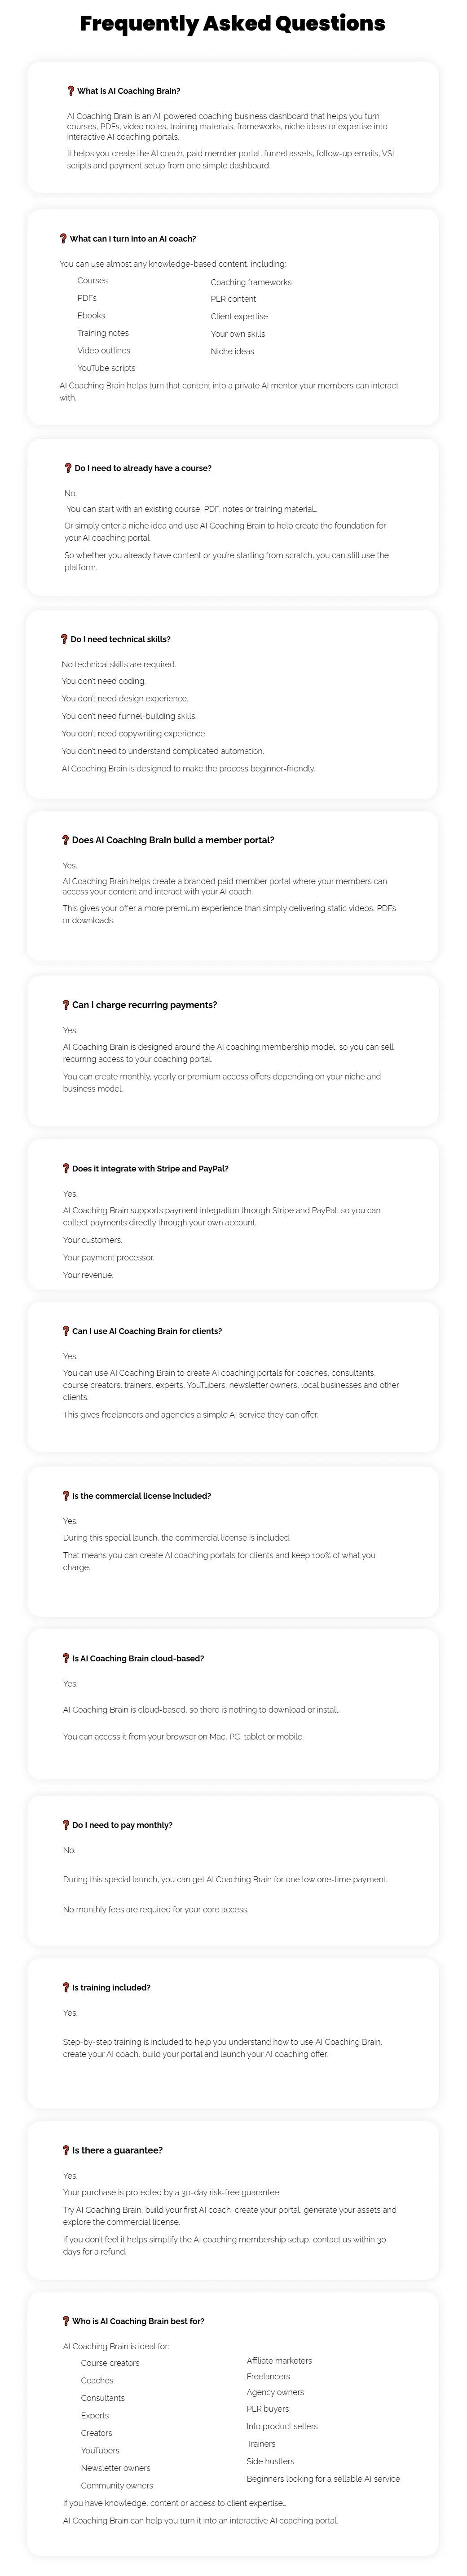Collapse the "Is the commercial license included?" question

tap(141, 1496)
